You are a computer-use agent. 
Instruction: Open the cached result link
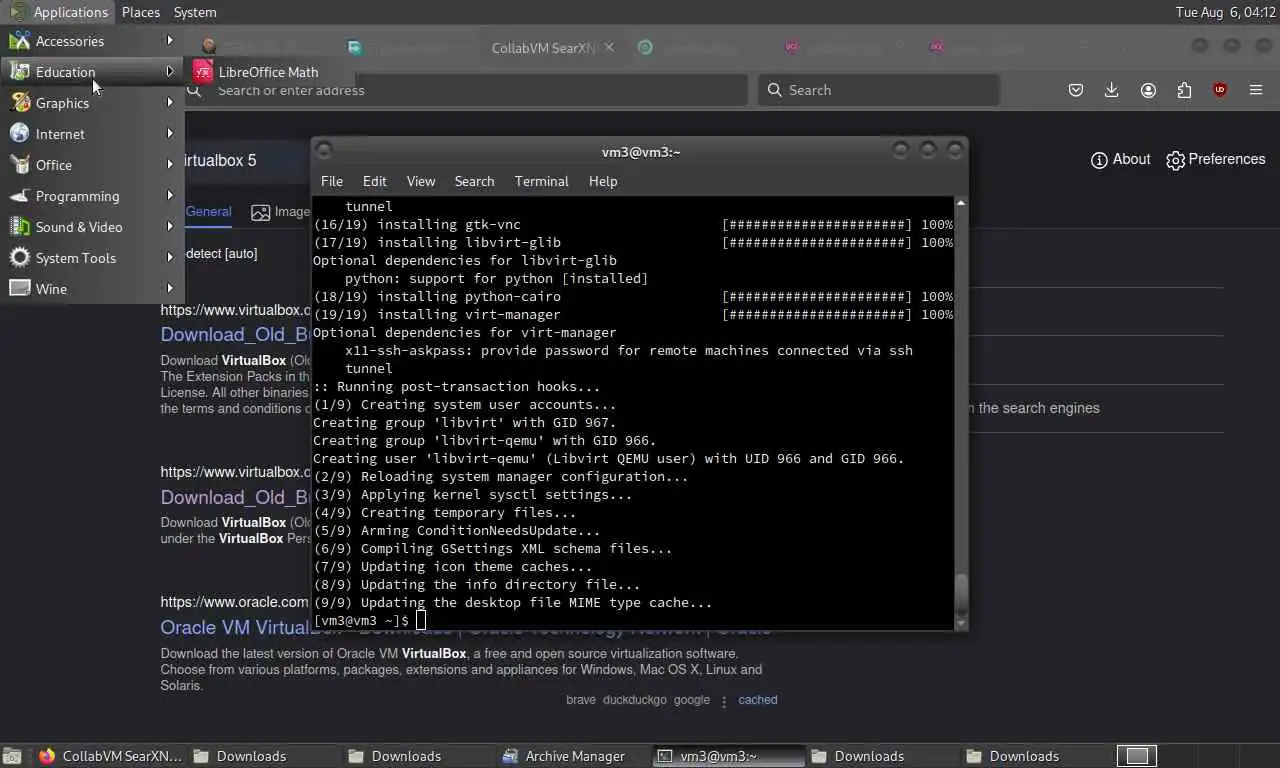pos(758,700)
